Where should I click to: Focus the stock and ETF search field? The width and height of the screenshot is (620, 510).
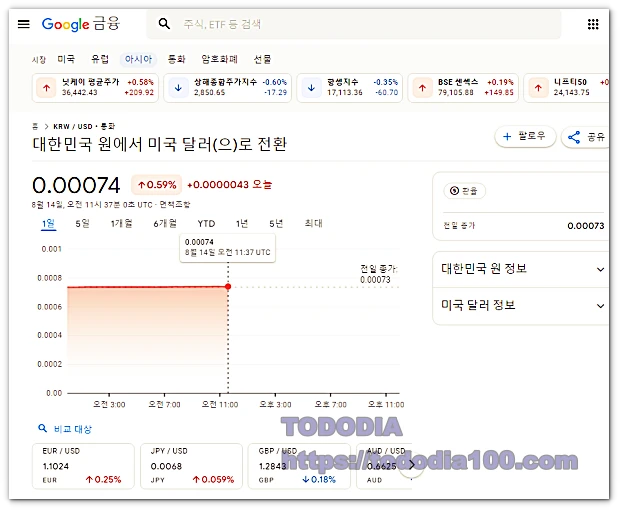tap(354, 25)
